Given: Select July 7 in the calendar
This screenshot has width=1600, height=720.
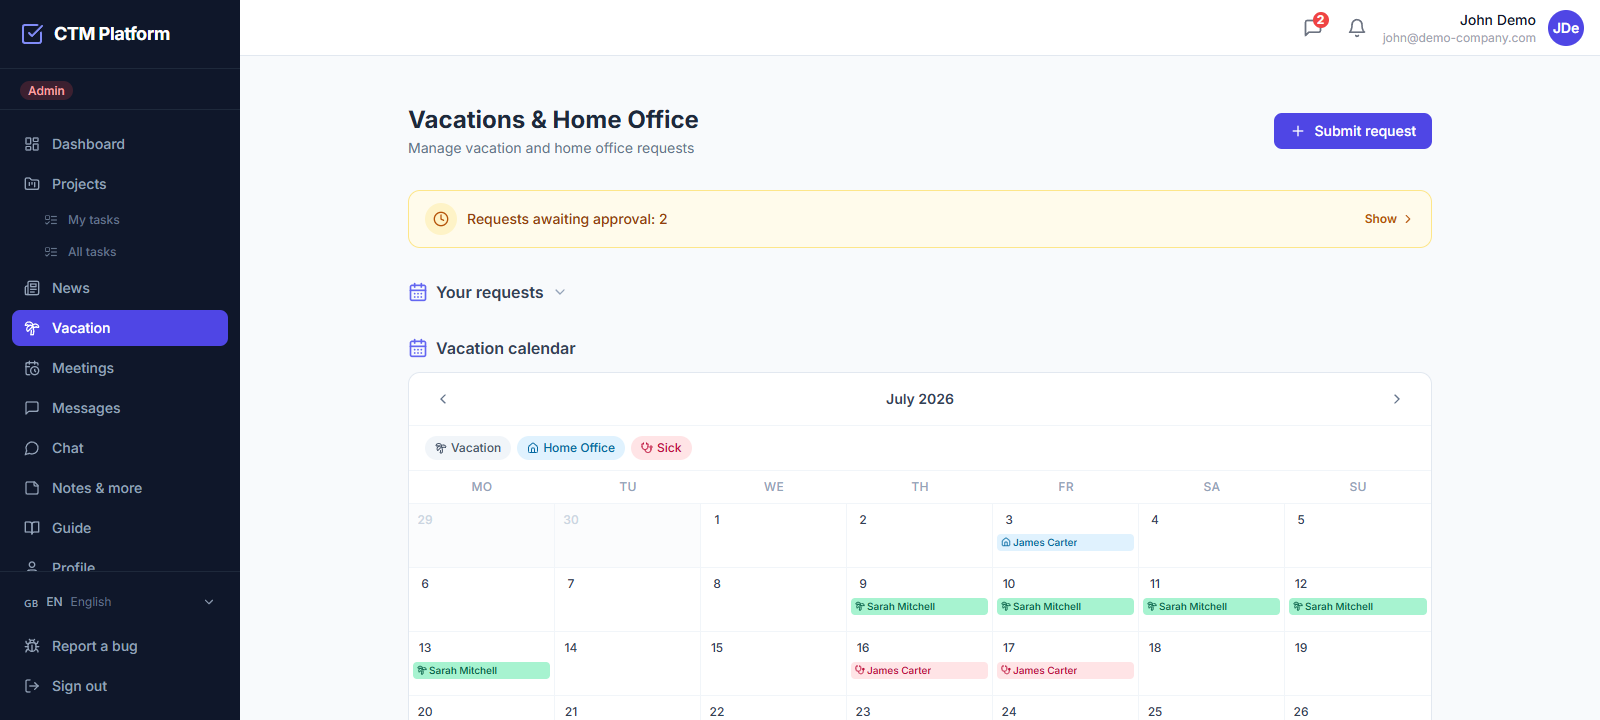Looking at the screenshot, I should [627, 600].
